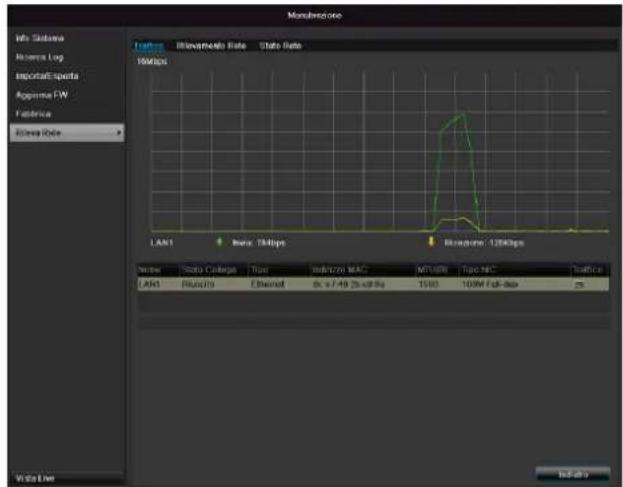
Task: Click the Traffico column header
Action: click(587, 270)
